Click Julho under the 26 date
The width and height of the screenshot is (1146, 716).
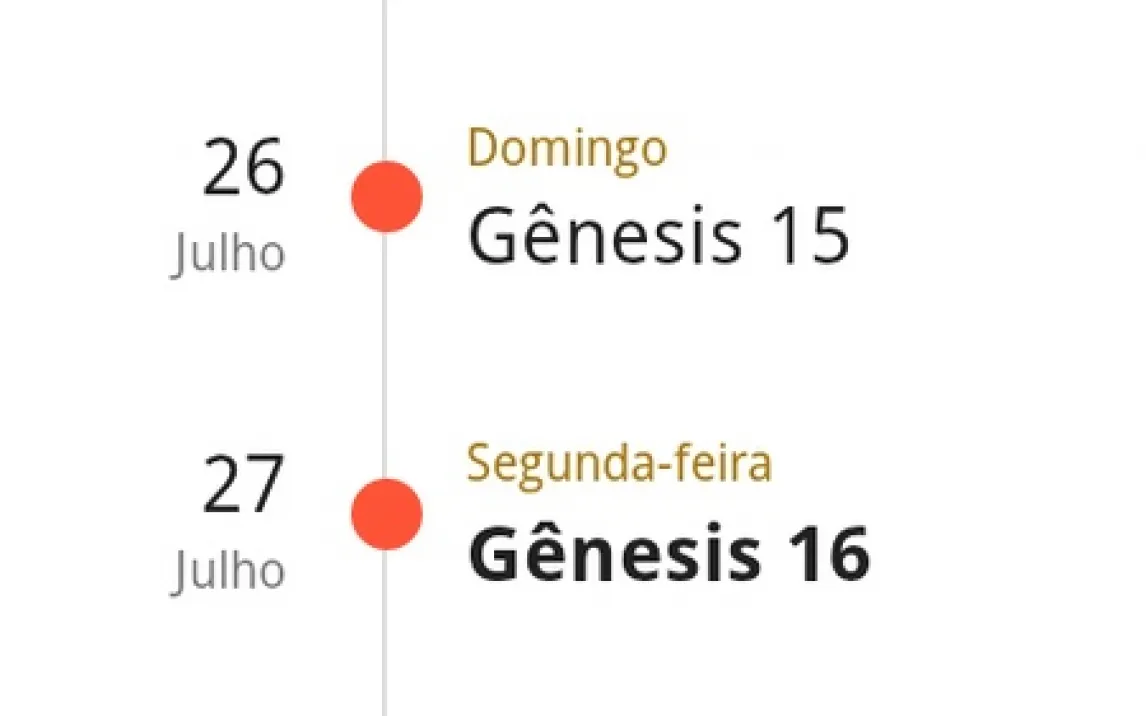(x=228, y=254)
